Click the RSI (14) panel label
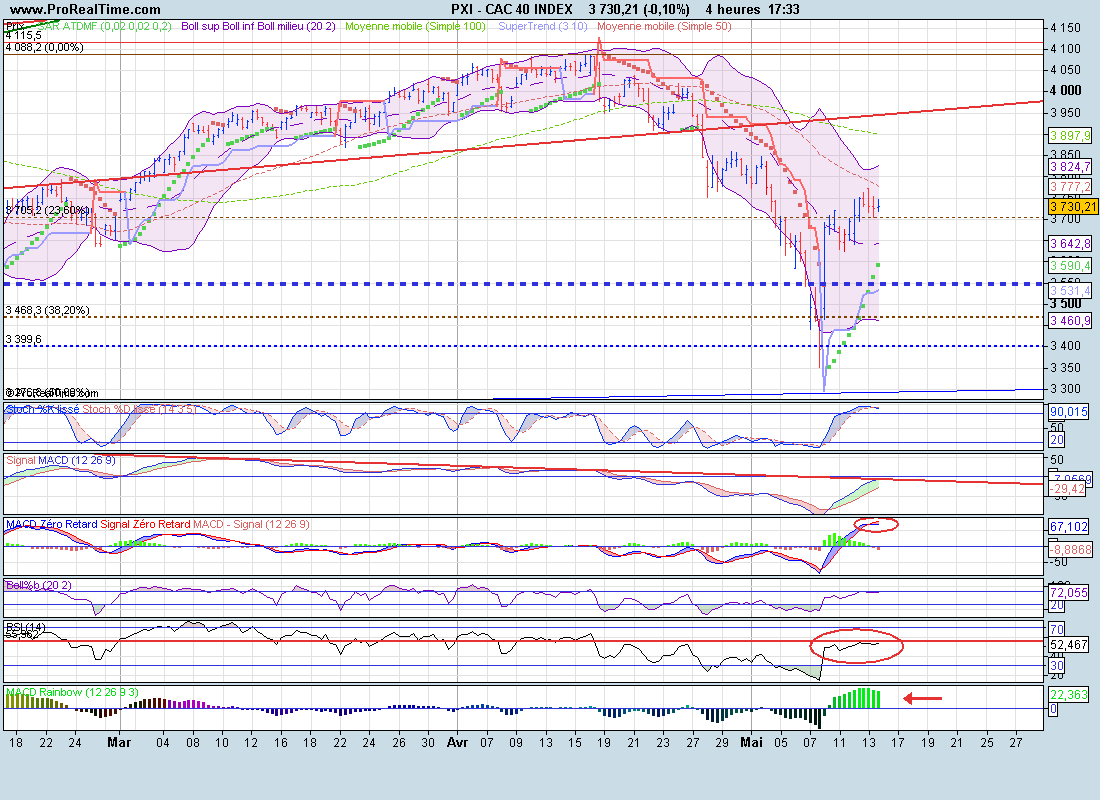 [26, 626]
